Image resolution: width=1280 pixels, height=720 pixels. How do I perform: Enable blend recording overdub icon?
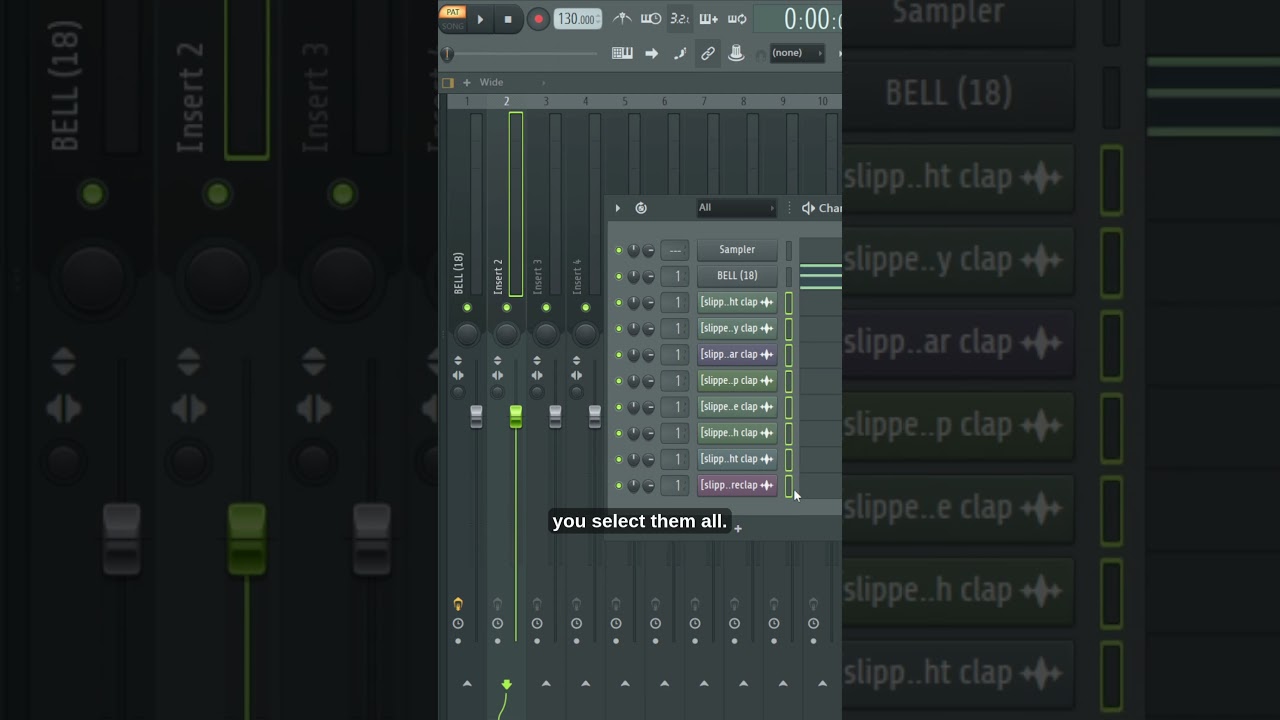click(x=708, y=19)
